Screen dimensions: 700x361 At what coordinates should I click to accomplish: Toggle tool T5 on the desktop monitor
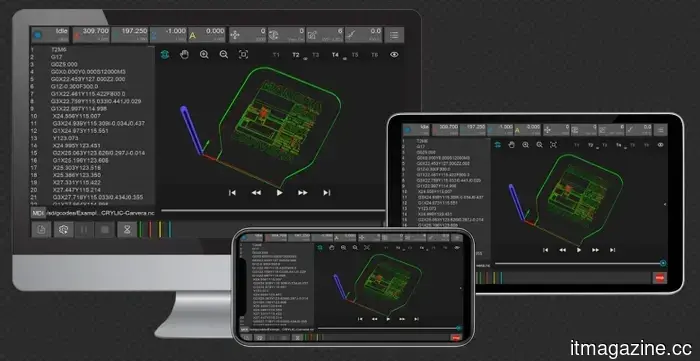tap(355, 55)
